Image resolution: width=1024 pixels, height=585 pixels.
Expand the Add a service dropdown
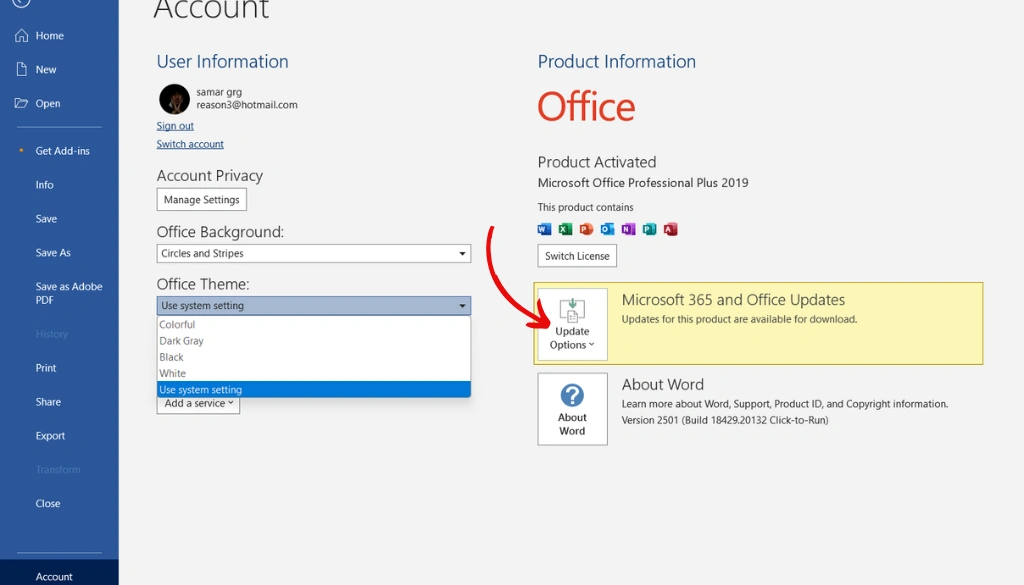tap(199, 404)
